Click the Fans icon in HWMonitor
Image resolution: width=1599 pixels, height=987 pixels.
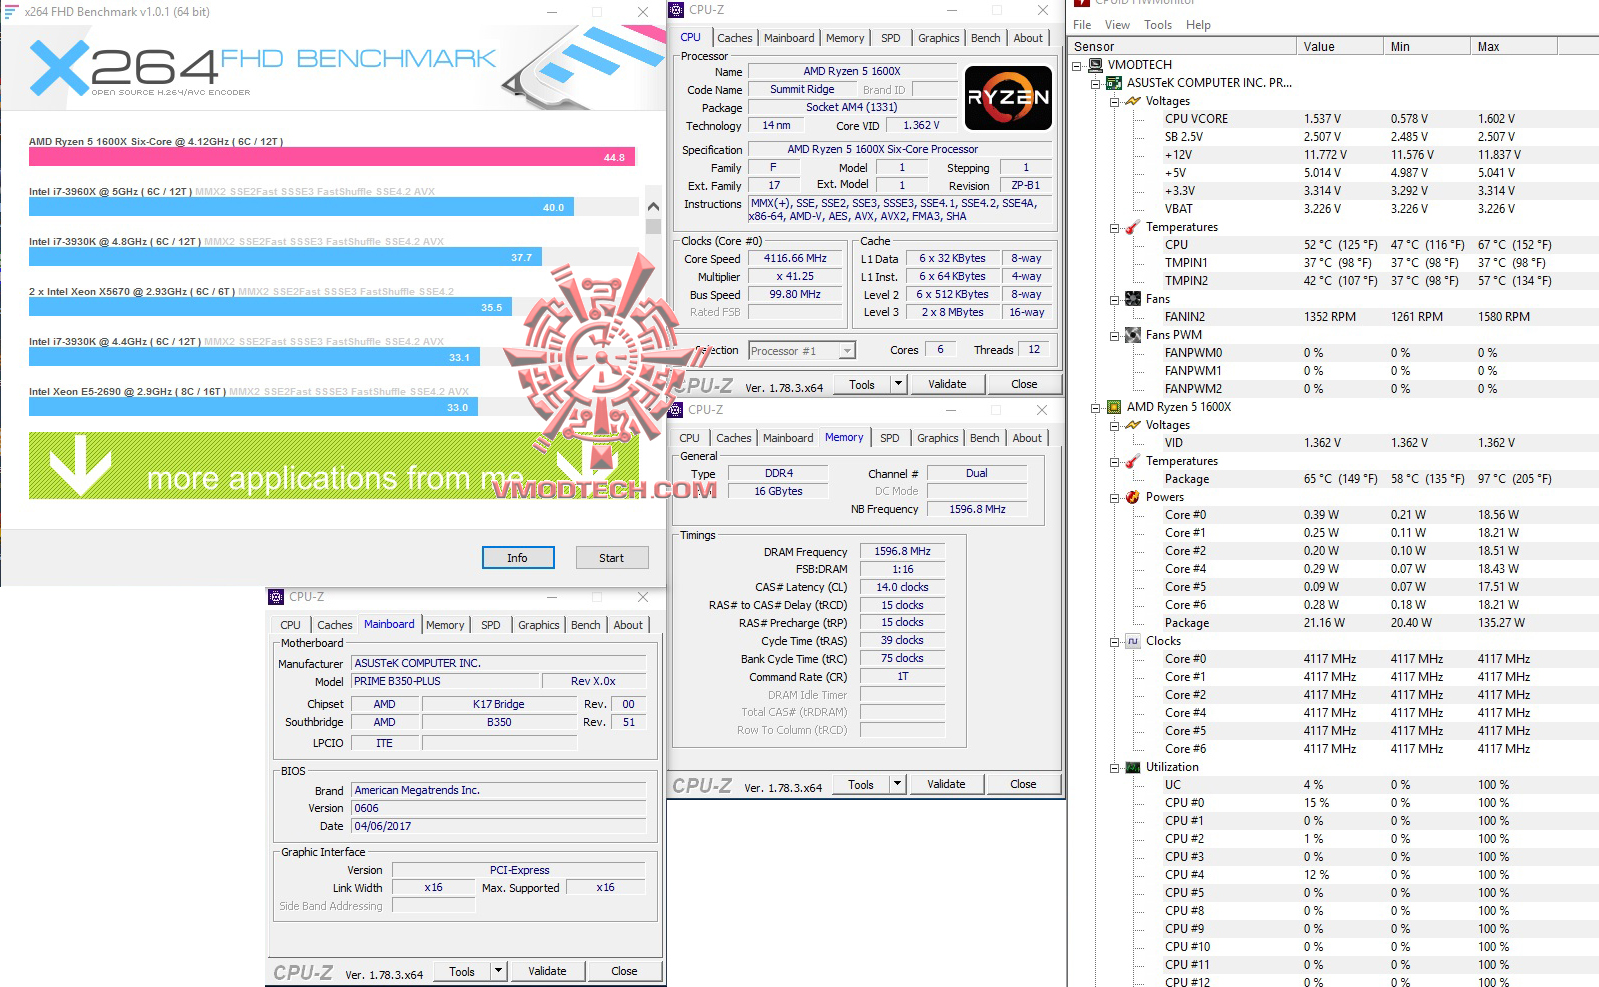pos(1133,299)
